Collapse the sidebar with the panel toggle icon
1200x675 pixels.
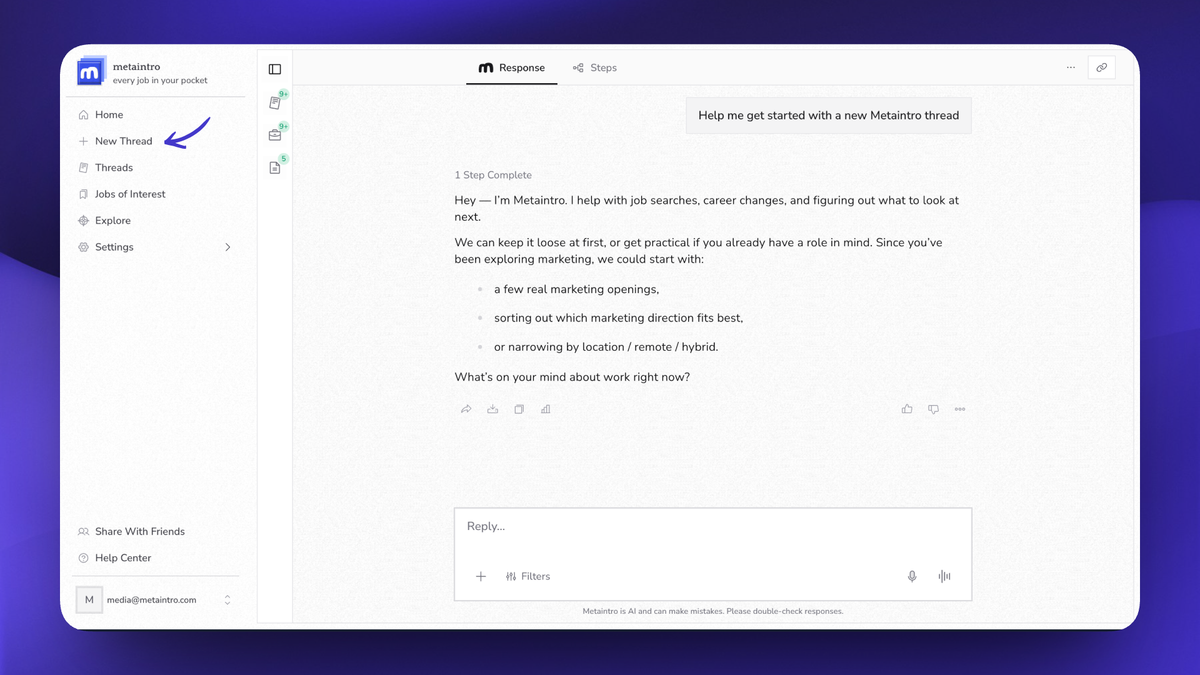pos(275,69)
